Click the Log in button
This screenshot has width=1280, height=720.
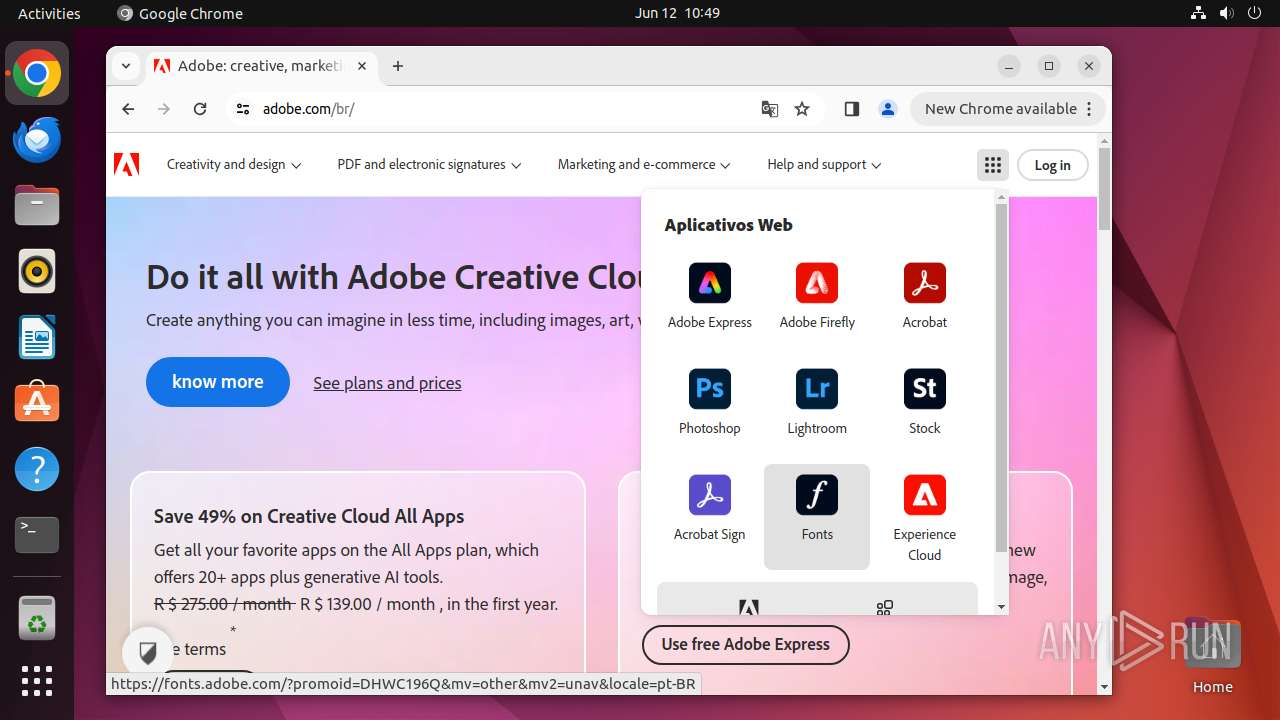[1052, 165]
